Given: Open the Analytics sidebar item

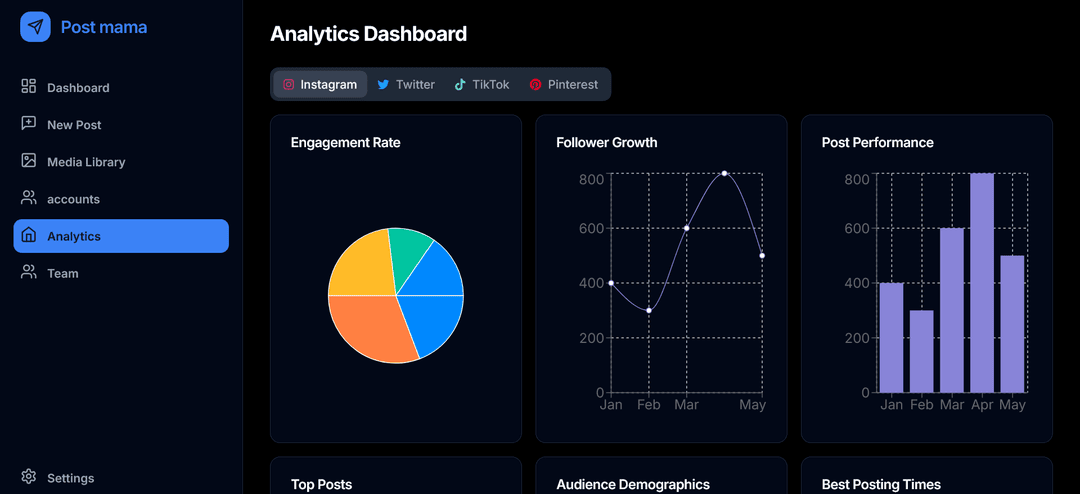Looking at the screenshot, I should click(x=121, y=236).
